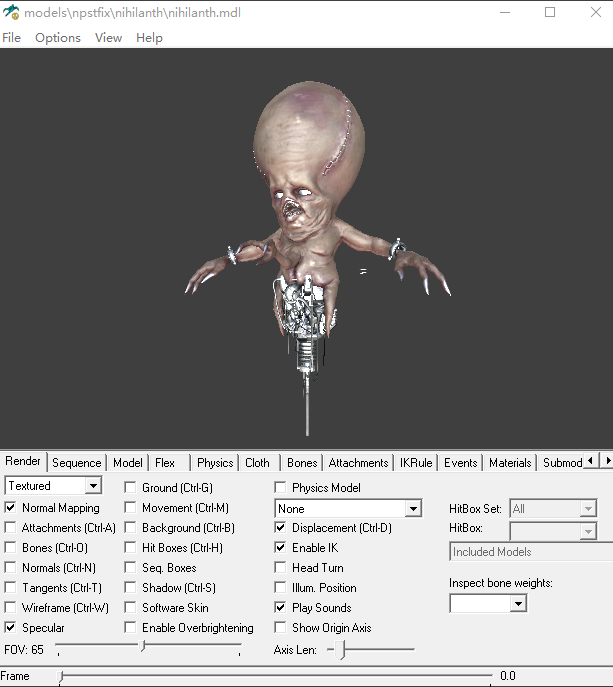Switch to the Cloth tab
The image size is (613, 687).
(x=257, y=463)
